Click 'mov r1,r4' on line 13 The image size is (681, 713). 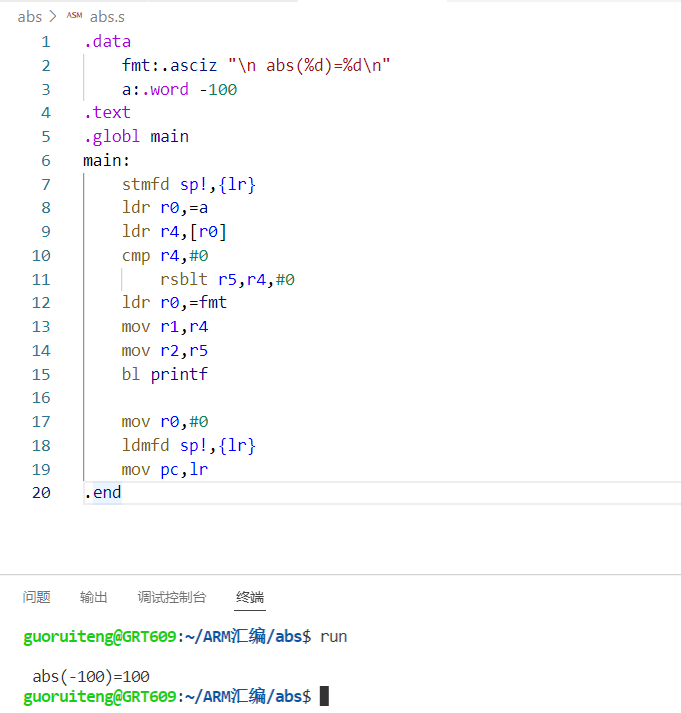pos(165,326)
